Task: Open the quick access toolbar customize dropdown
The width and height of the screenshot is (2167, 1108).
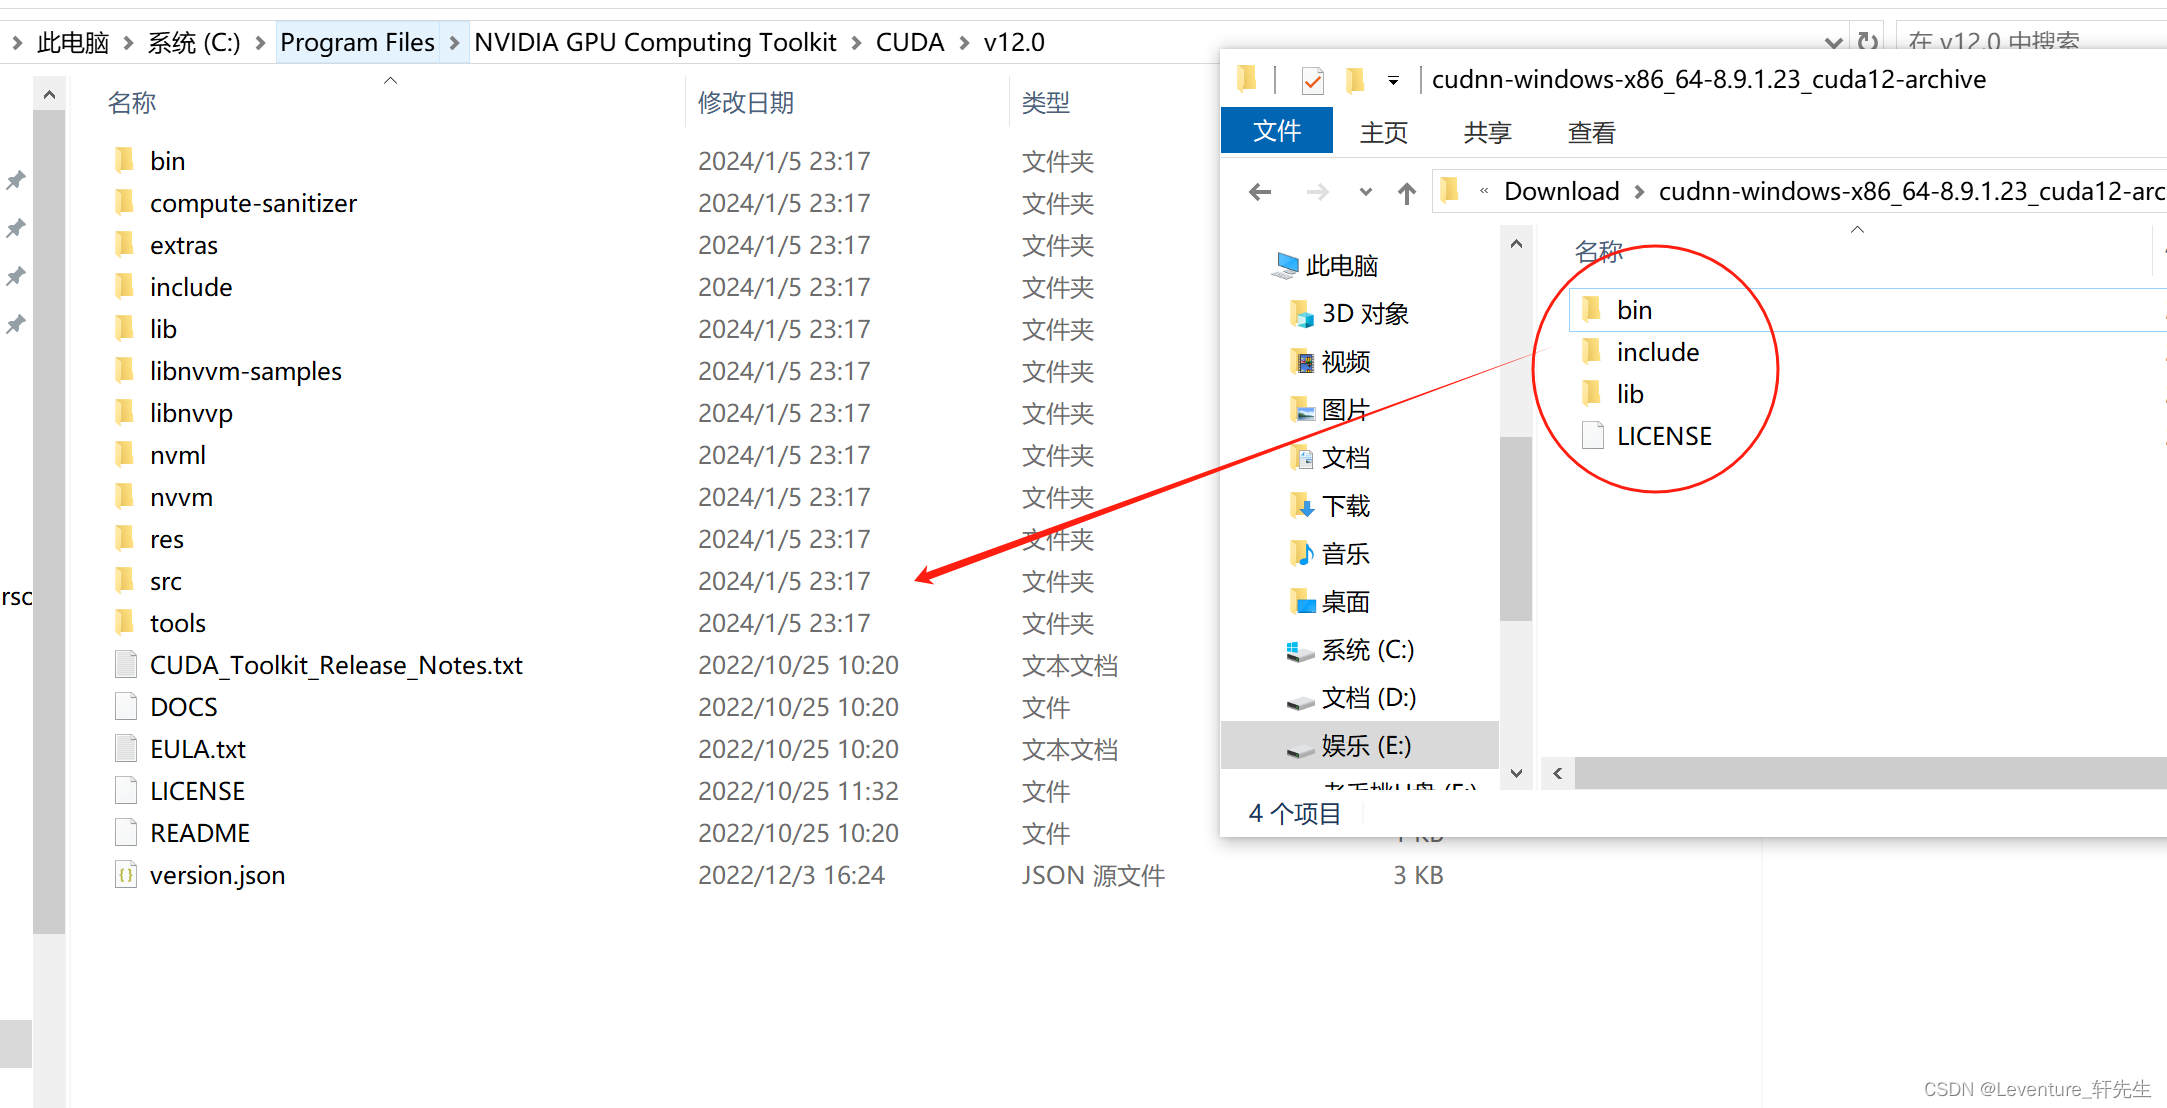Action: pos(1393,80)
